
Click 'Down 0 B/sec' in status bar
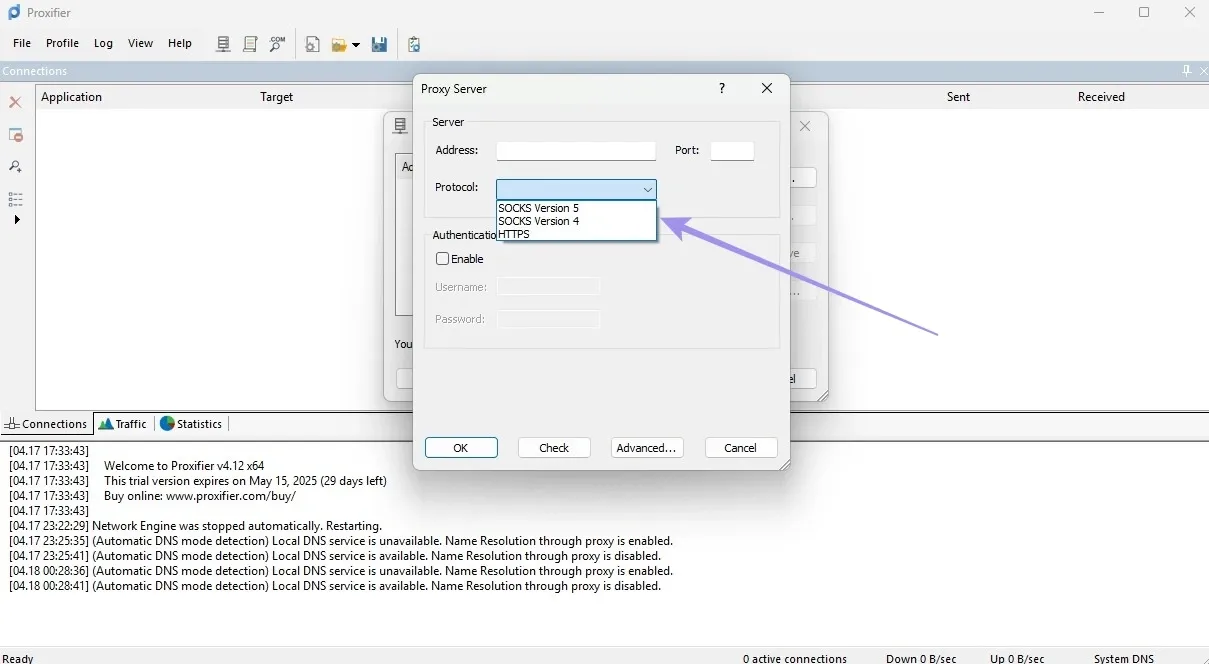click(921, 658)
